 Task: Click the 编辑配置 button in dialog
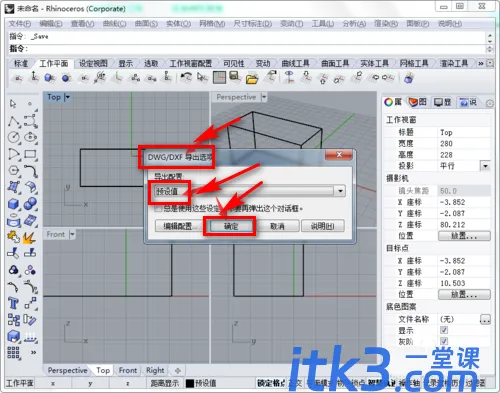(x=178, y=226)
